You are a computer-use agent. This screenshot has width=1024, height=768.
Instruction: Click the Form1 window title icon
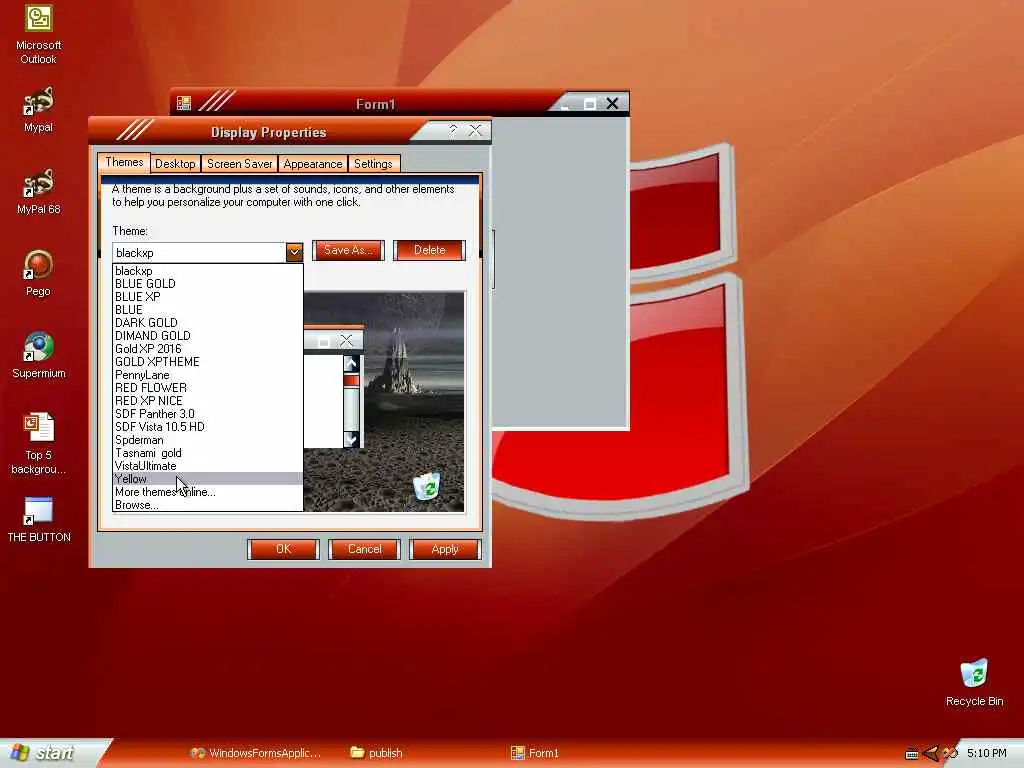click(x=184, y=103)
